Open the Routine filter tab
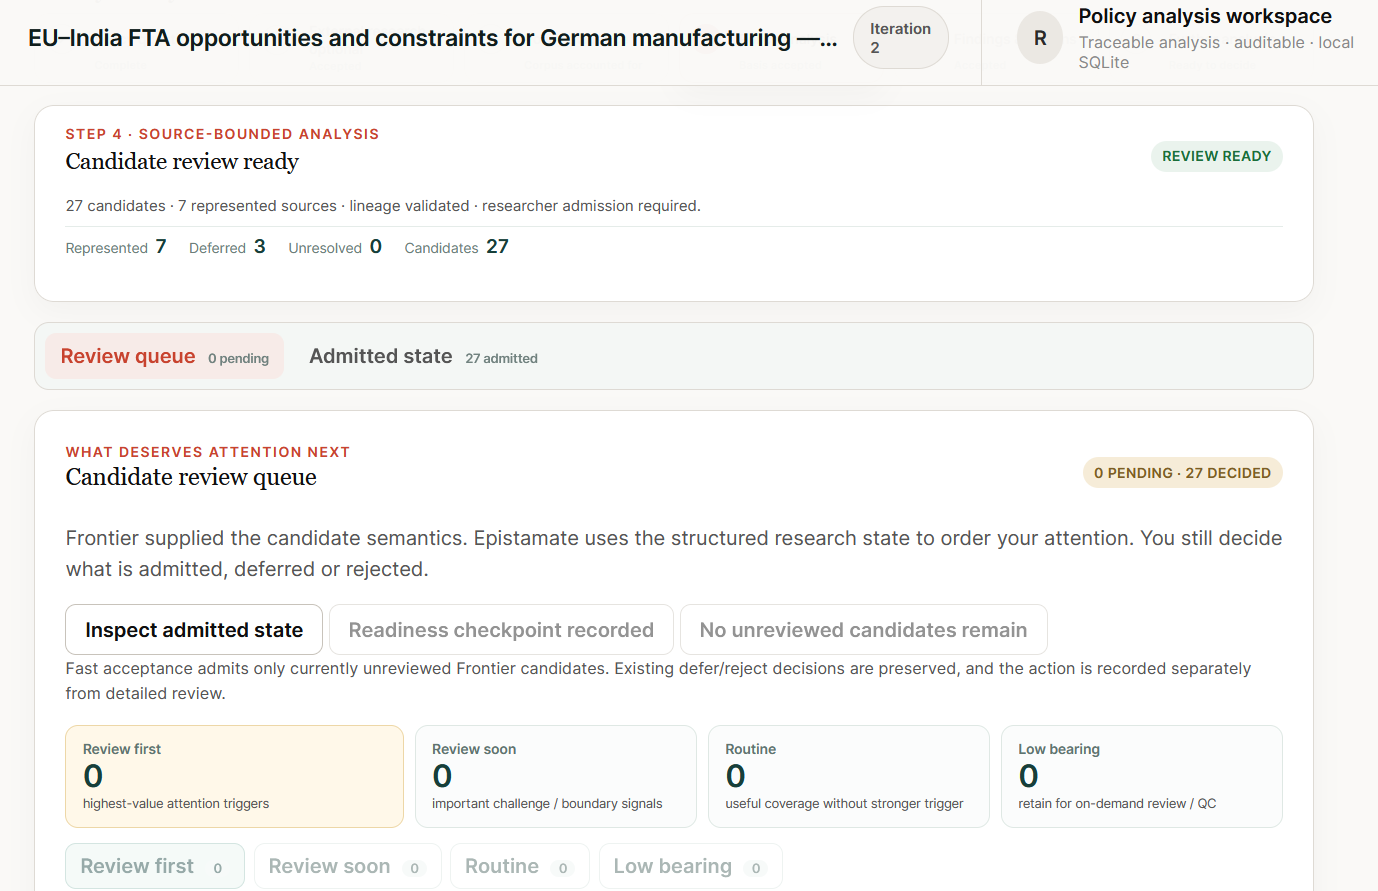 tap(520, 866)
